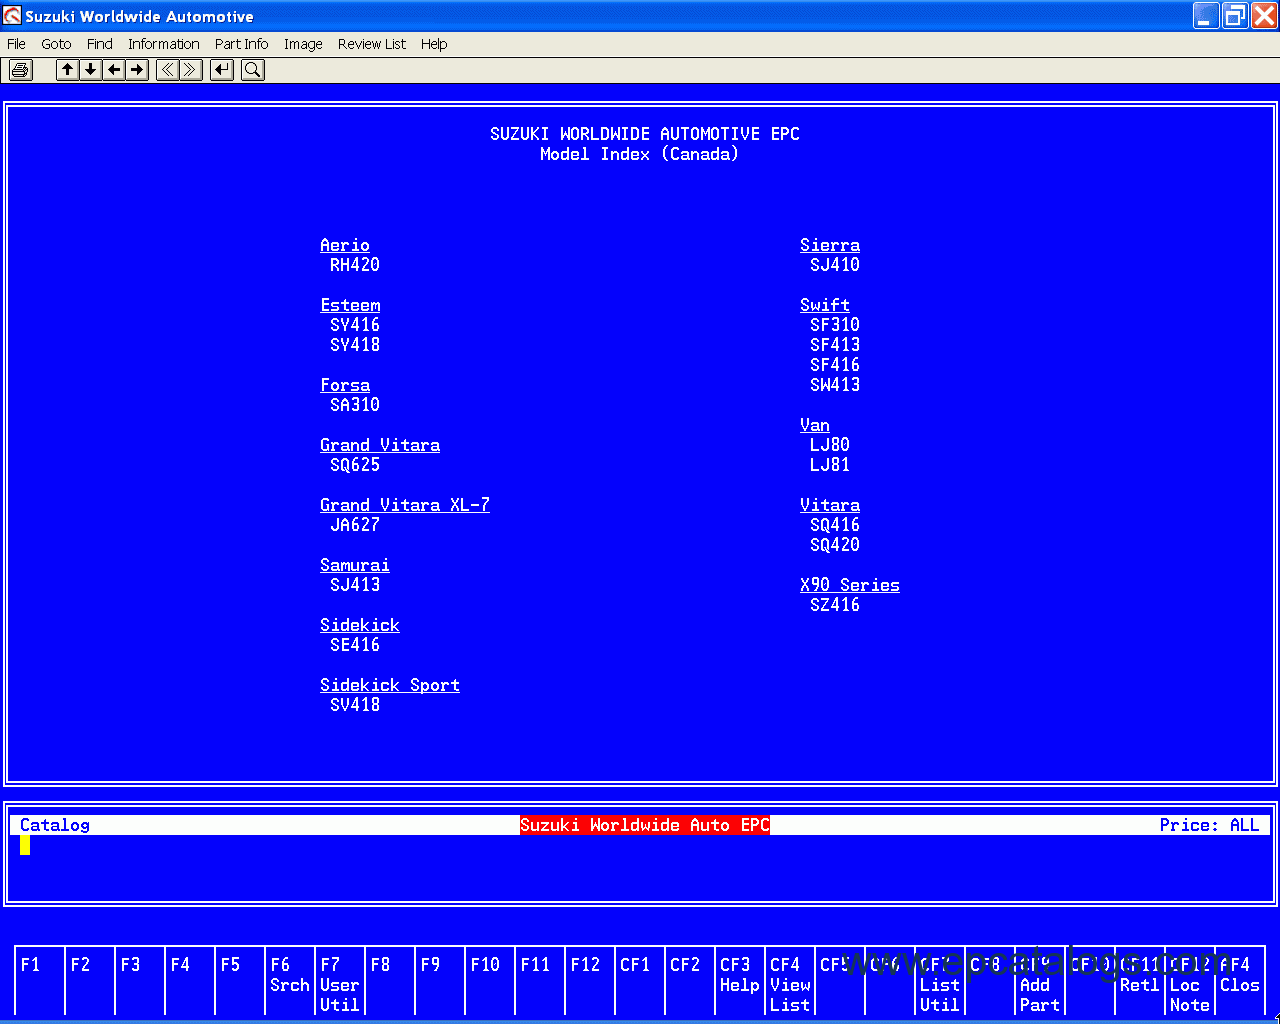Click the Enter return arrow icon

tap(222, 70)
